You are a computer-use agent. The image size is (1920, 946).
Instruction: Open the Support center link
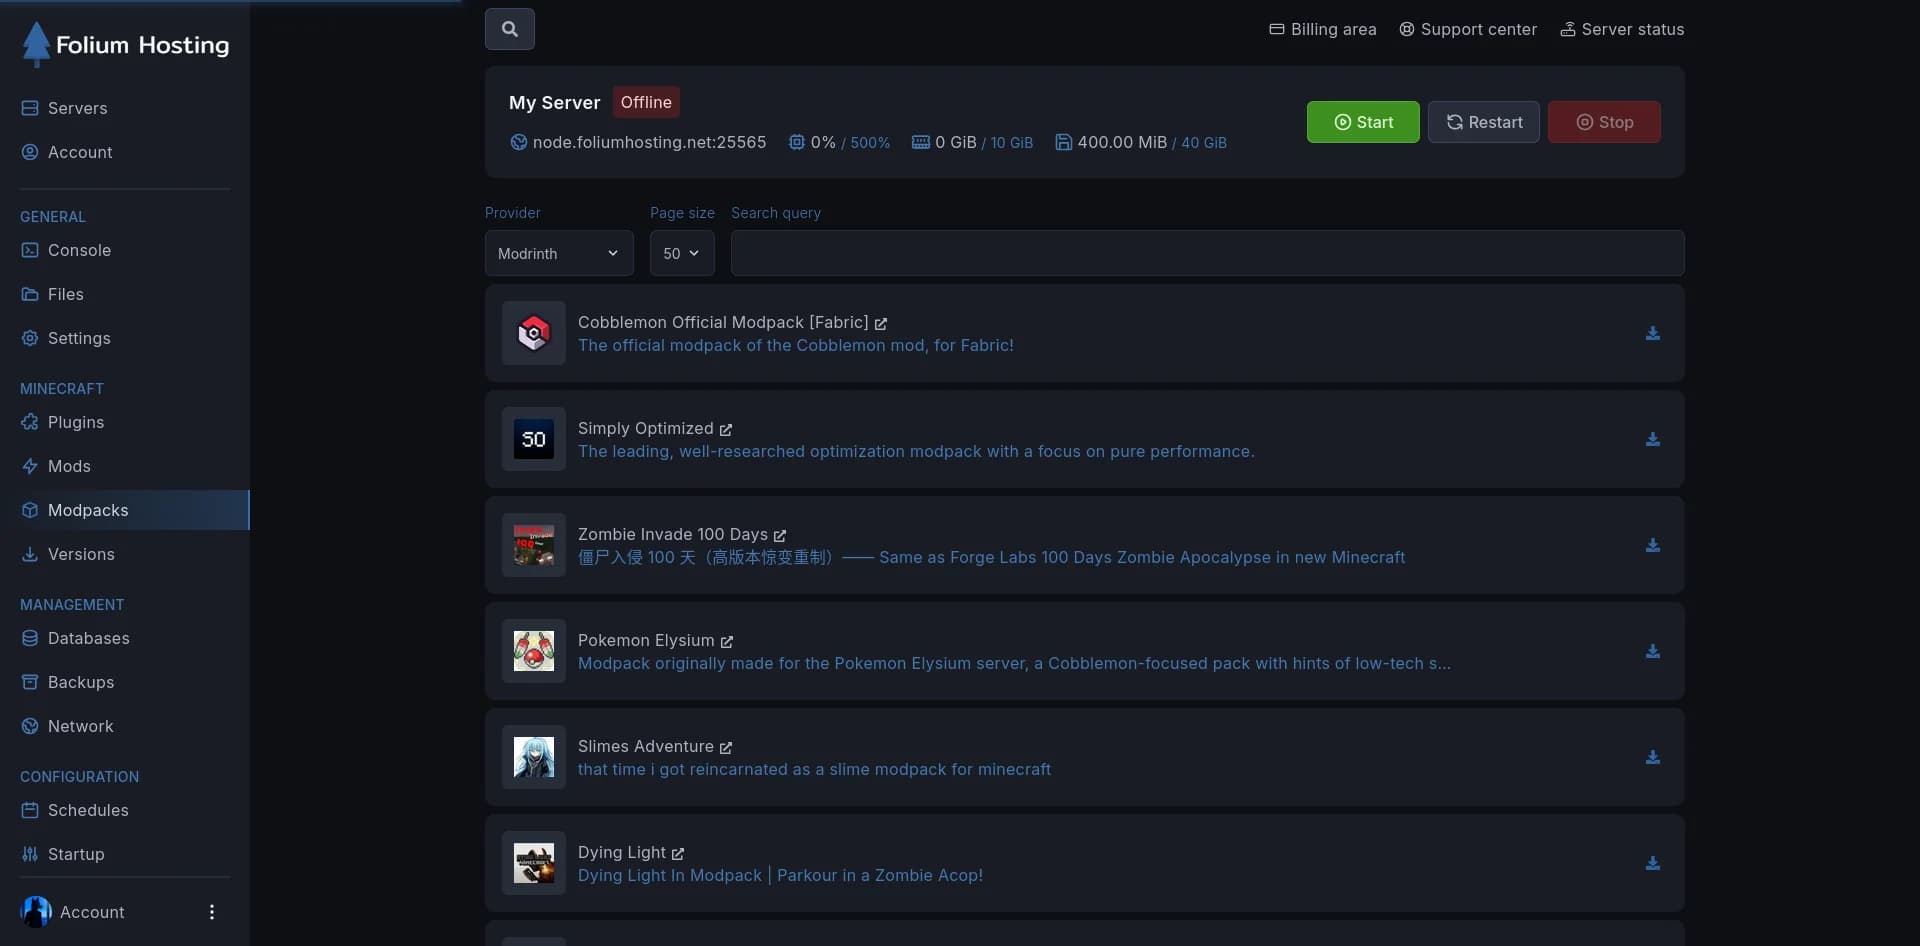pyautogui.click(x=1467, y=29)
